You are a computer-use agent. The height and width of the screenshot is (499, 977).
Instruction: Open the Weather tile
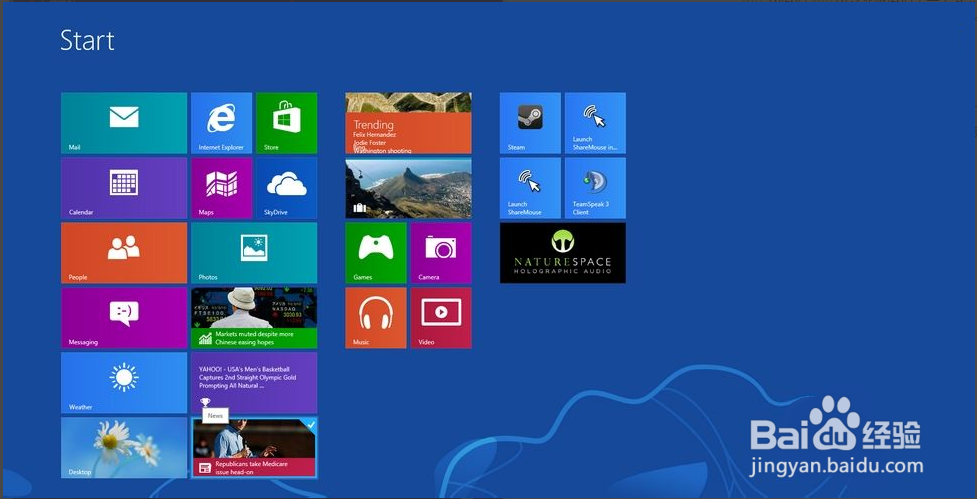[124, 383]
